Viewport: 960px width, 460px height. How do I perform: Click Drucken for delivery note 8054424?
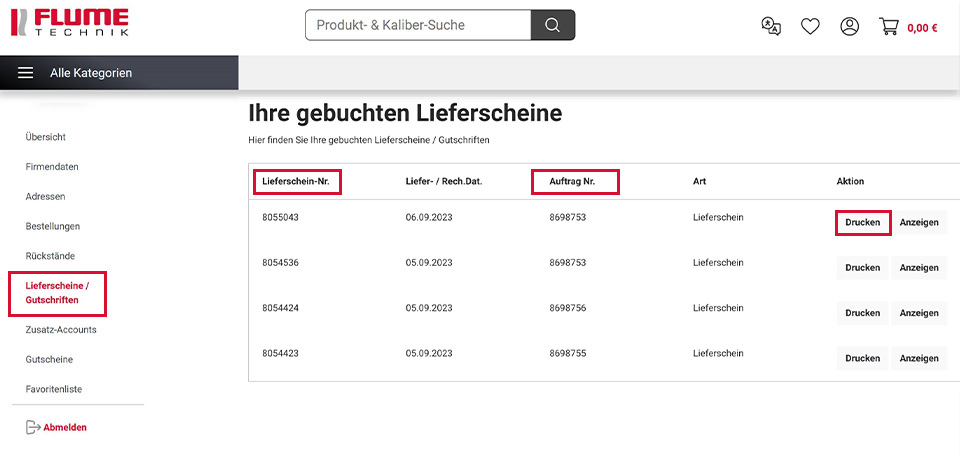[x=862, y=313]
